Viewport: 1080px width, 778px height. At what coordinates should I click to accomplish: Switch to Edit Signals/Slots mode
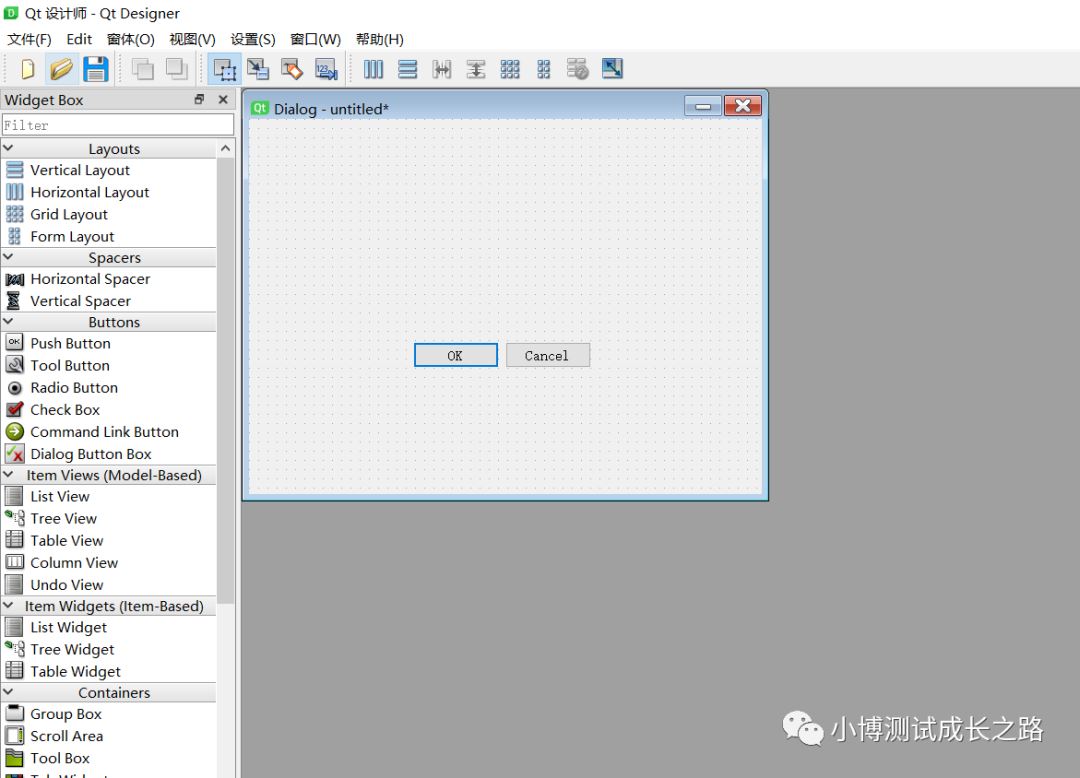(259, 69)
